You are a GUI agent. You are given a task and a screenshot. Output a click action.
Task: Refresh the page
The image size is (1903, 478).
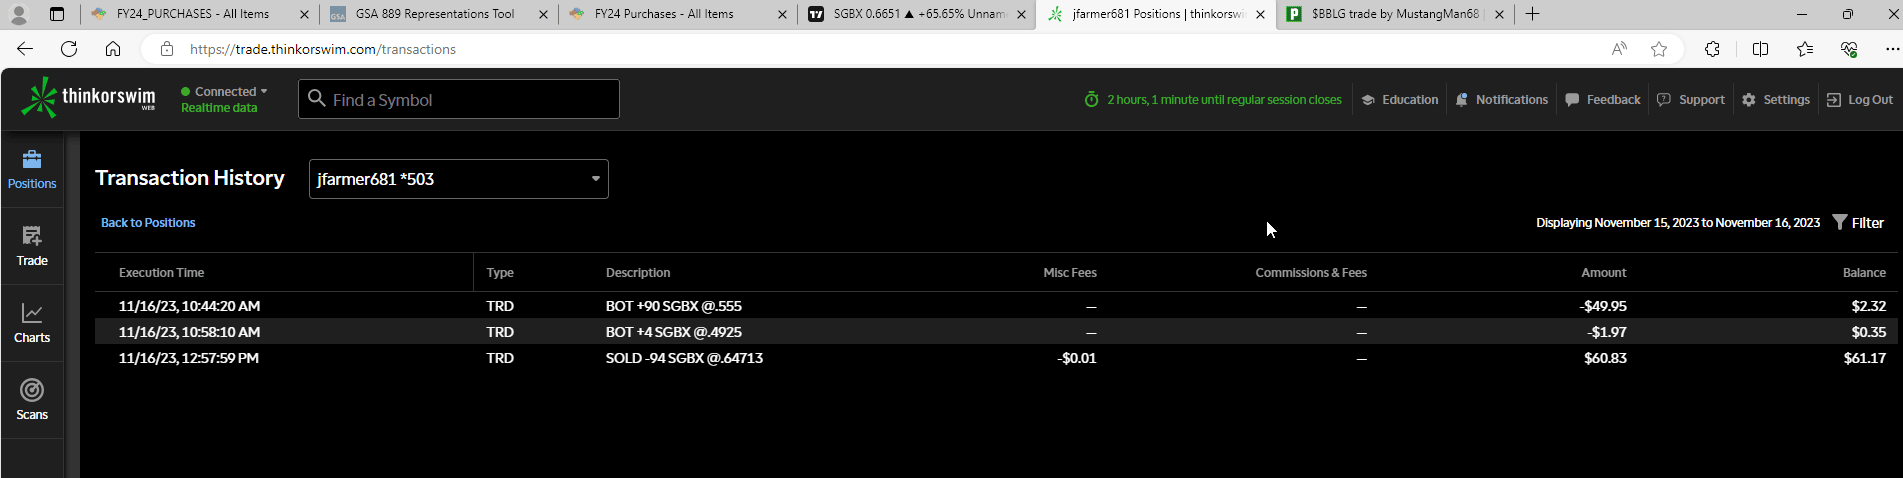coord(69,49)
